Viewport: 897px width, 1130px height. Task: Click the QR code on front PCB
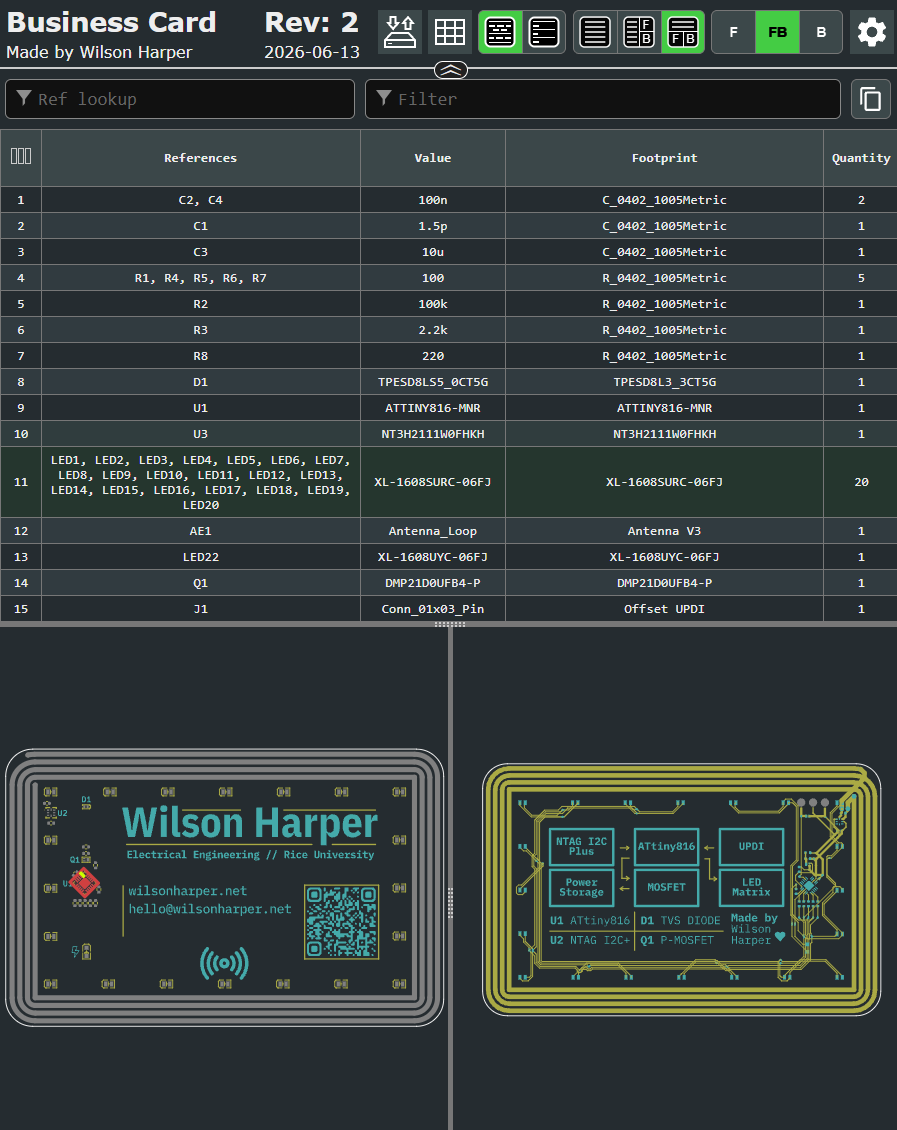[x=342, y=922]
